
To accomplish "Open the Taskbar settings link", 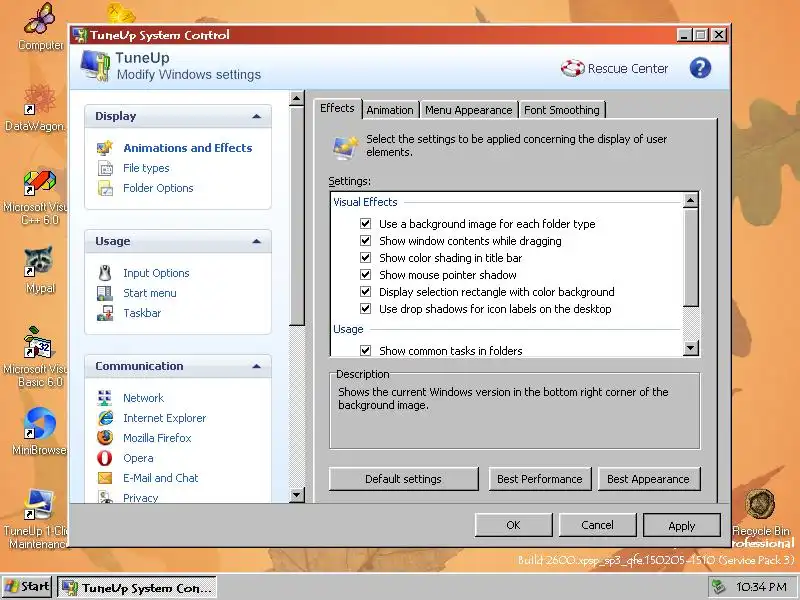I will pyautogui.click(x=142, y=313).
